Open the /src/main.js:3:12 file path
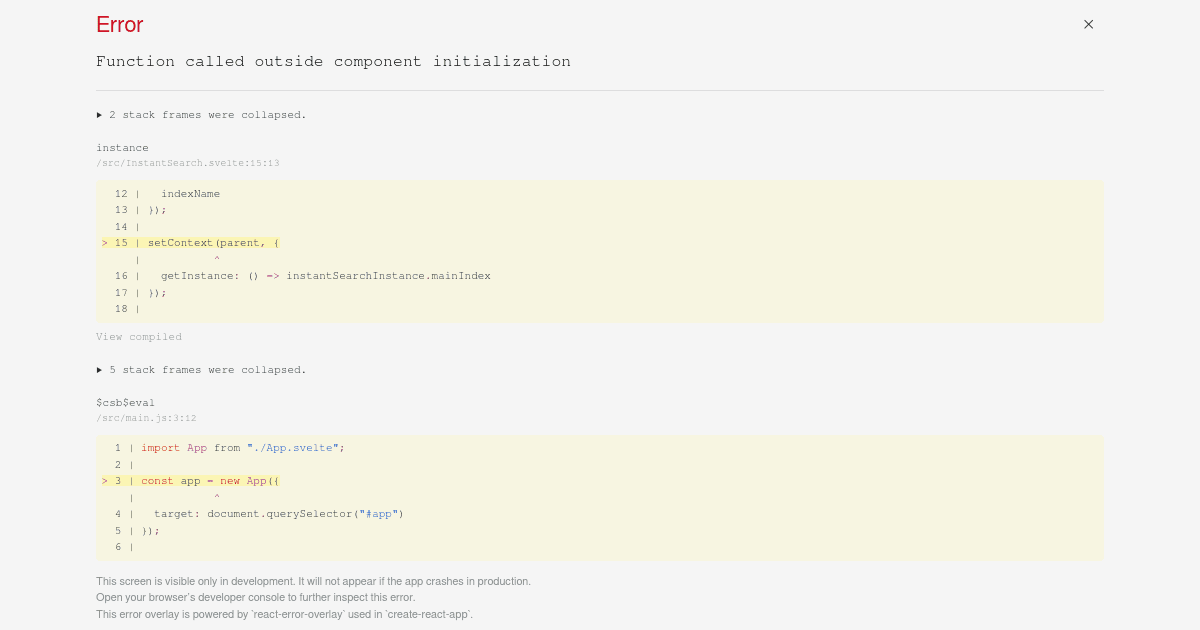 coord(146,418)
